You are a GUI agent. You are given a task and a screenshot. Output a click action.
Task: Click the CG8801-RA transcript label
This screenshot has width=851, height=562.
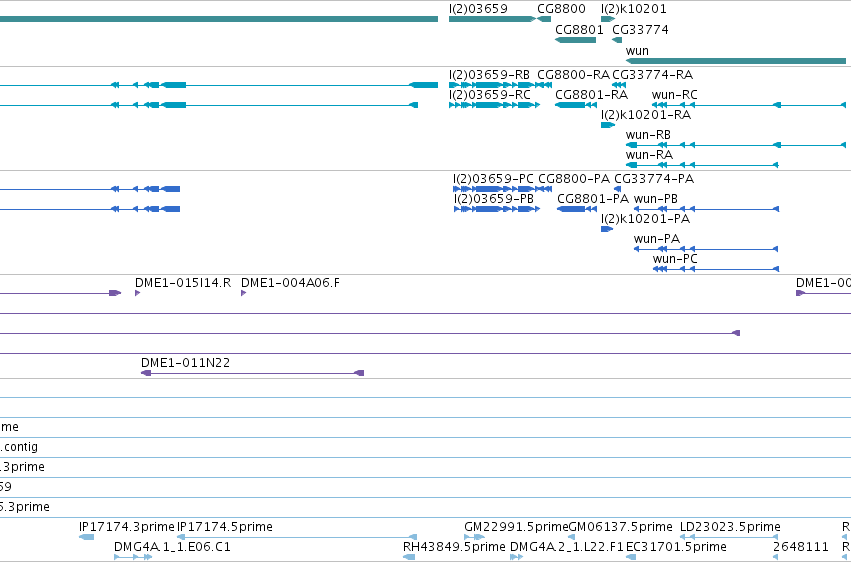[592, 94]
